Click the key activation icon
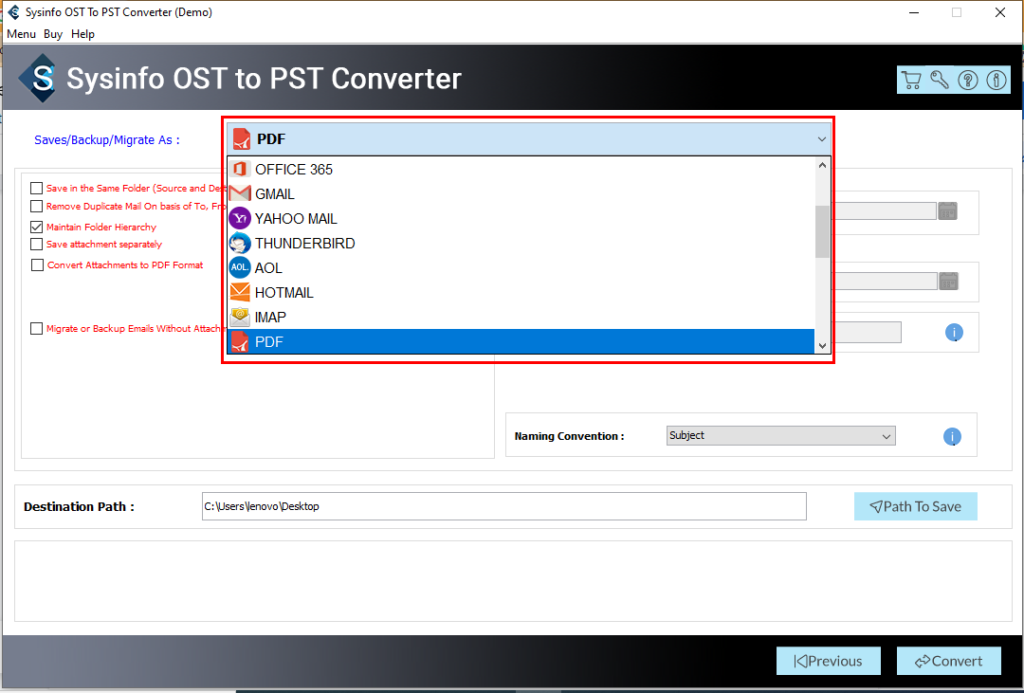The height and width of the screenshot is (693, 1024). pos(940,80)
